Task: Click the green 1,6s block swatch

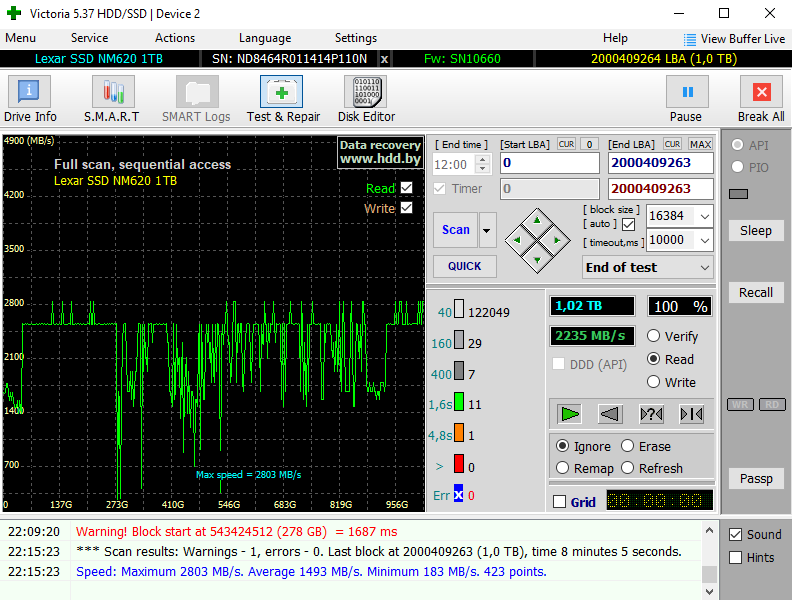Action: tap(459, 402)
